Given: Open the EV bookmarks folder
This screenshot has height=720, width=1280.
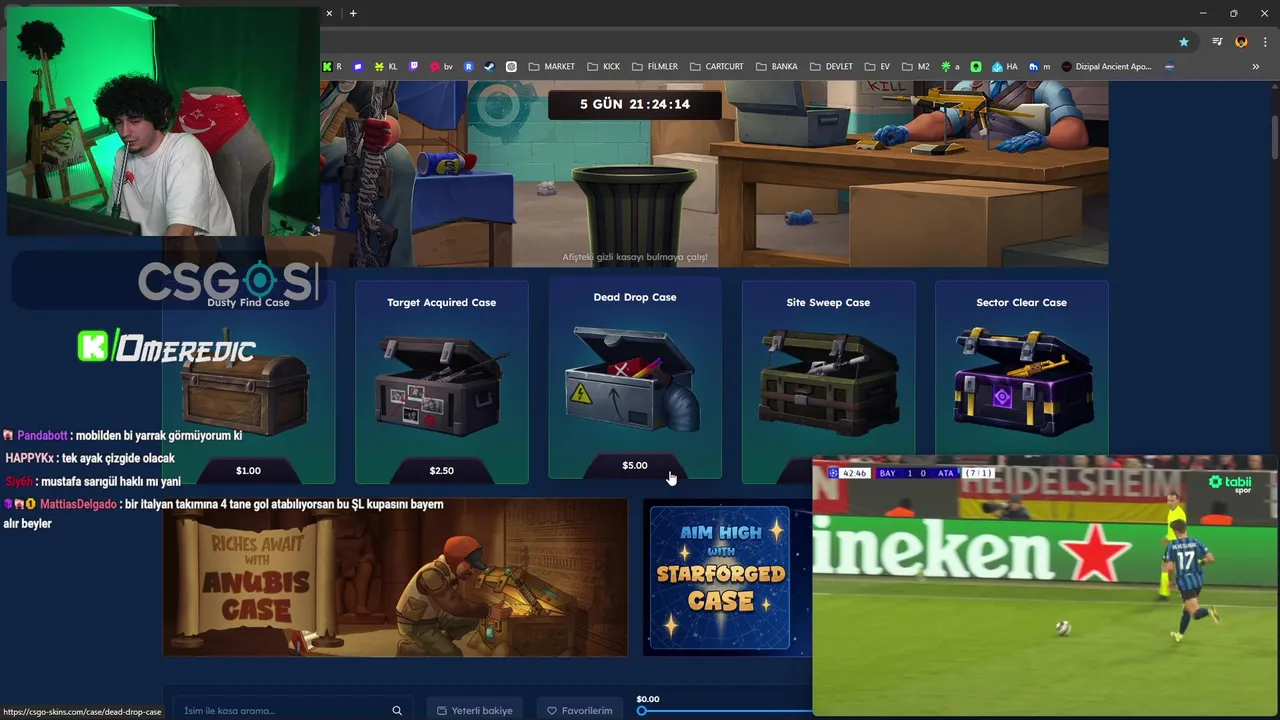Looking at the screenshot, I should pos(877,67).
